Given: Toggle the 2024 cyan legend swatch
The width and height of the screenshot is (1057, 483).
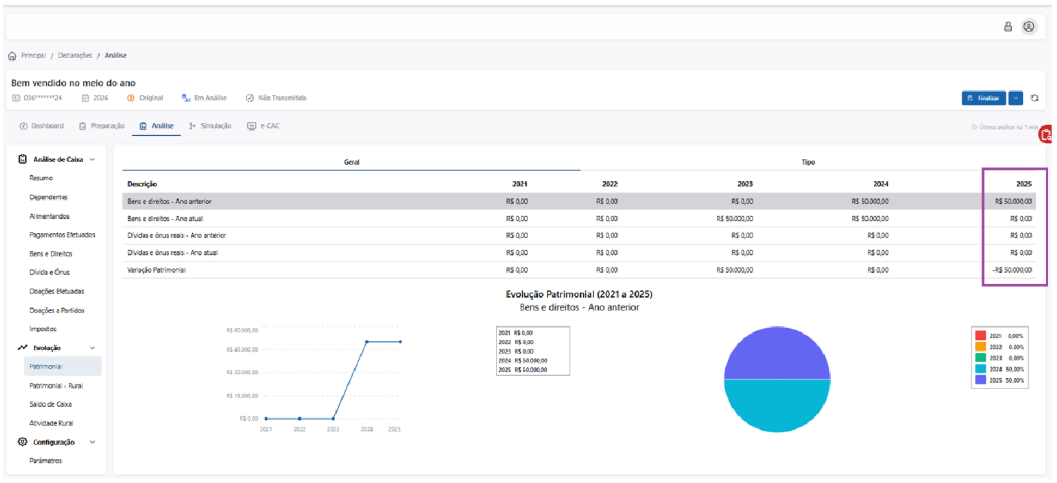Looking at the screenshot, I should [981, 369].
